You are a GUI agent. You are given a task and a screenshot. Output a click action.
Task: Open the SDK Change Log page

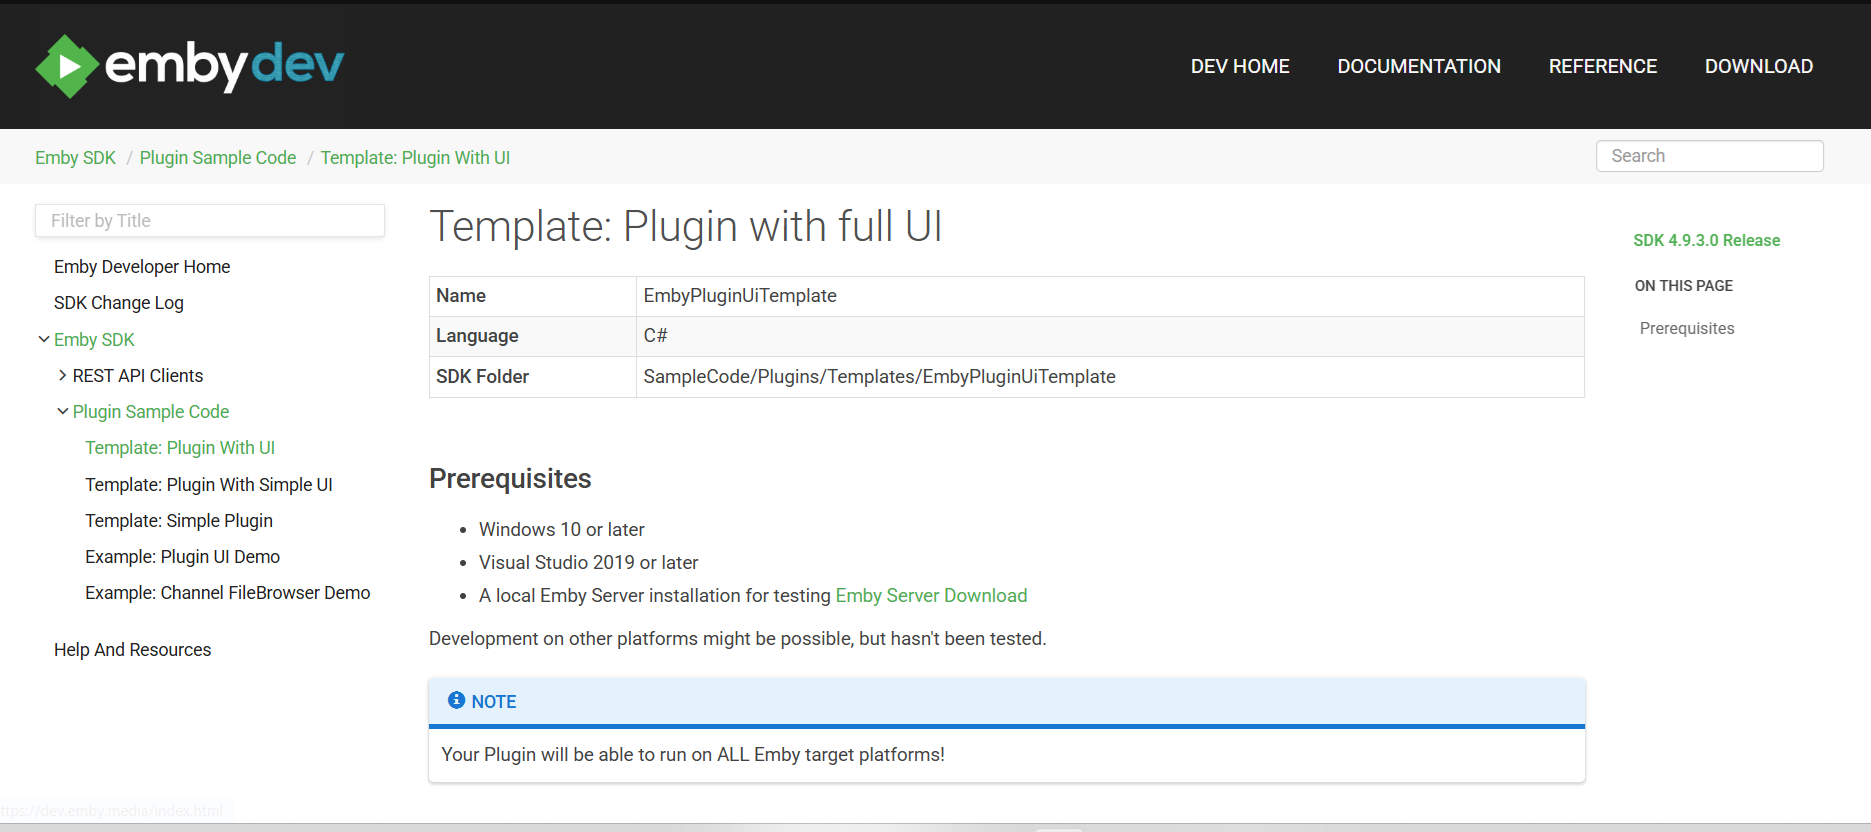(x=118, y=303)
